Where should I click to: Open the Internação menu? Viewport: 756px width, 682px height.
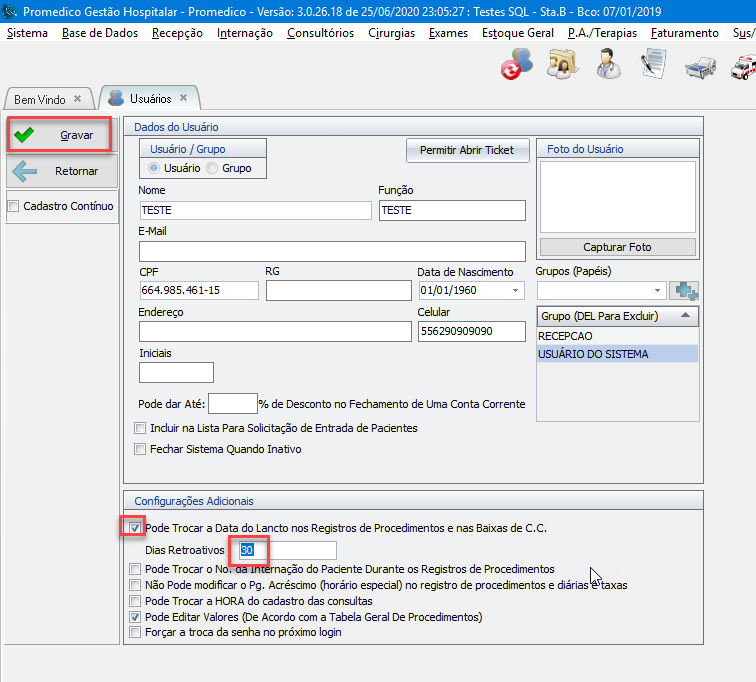(244, 33)
